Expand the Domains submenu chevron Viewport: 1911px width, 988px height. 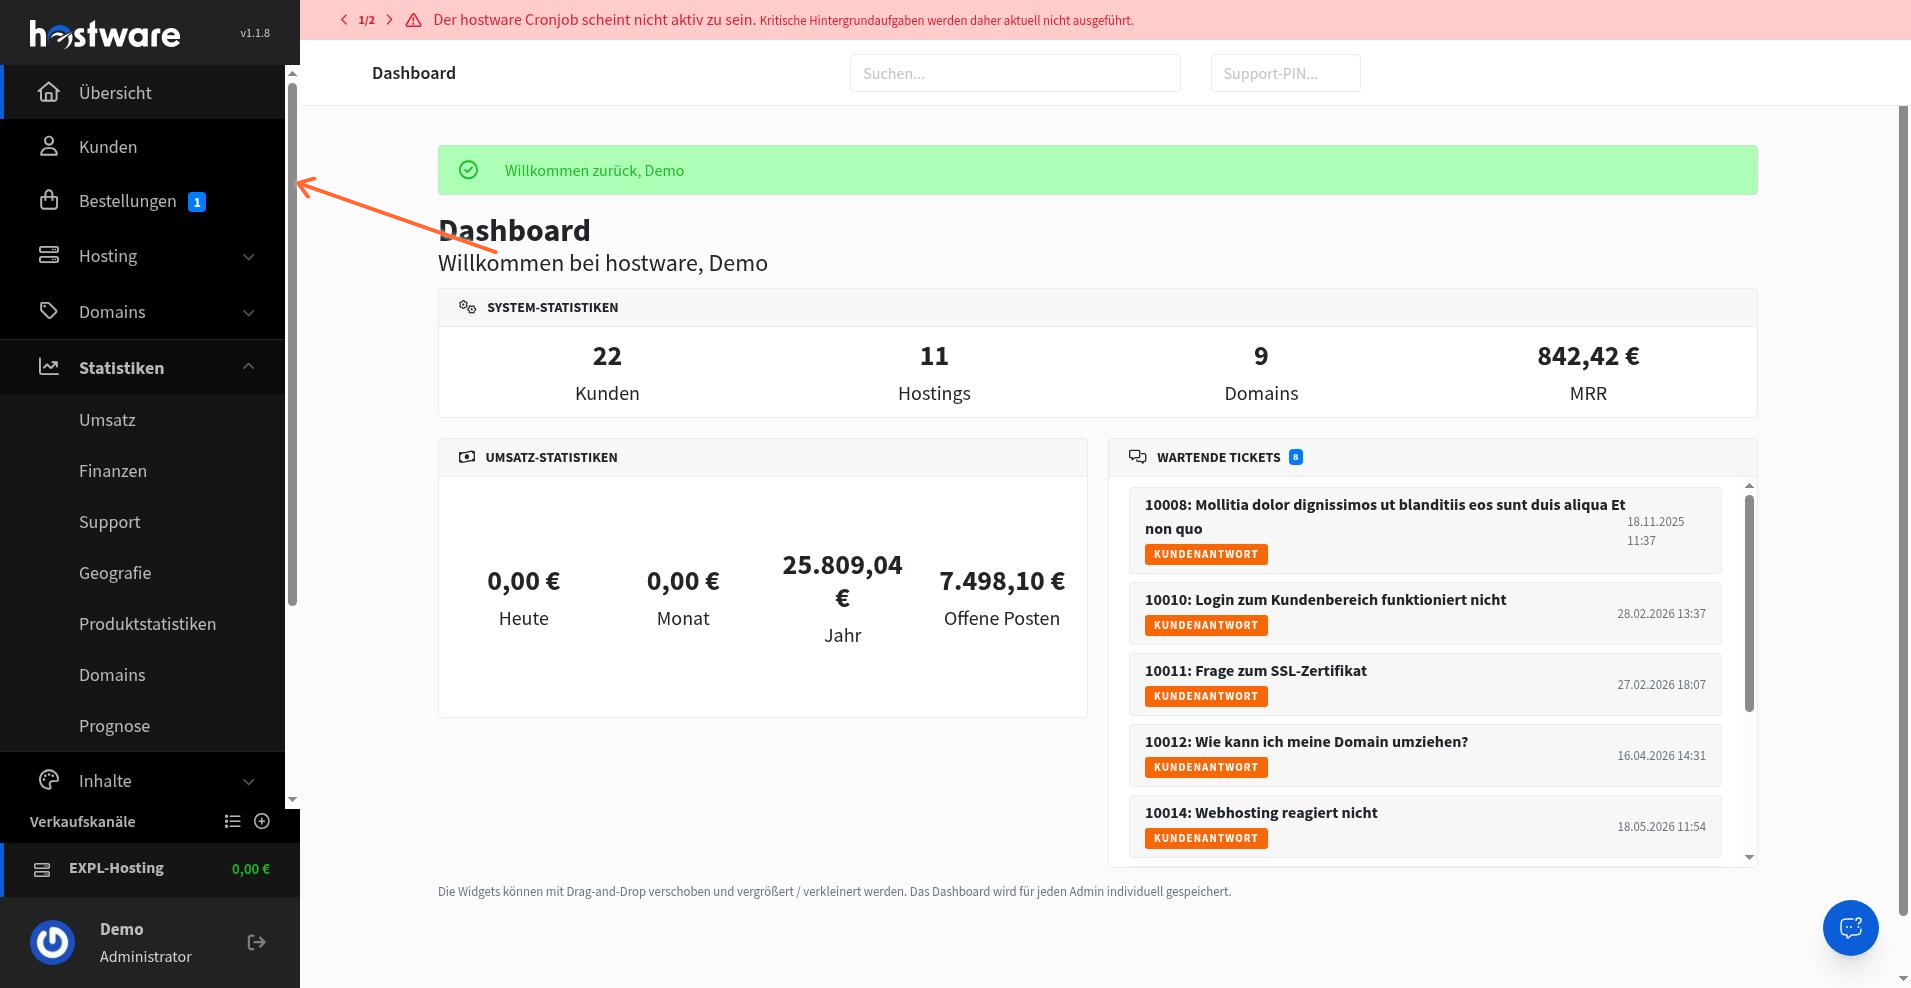(x=249, y=313)
